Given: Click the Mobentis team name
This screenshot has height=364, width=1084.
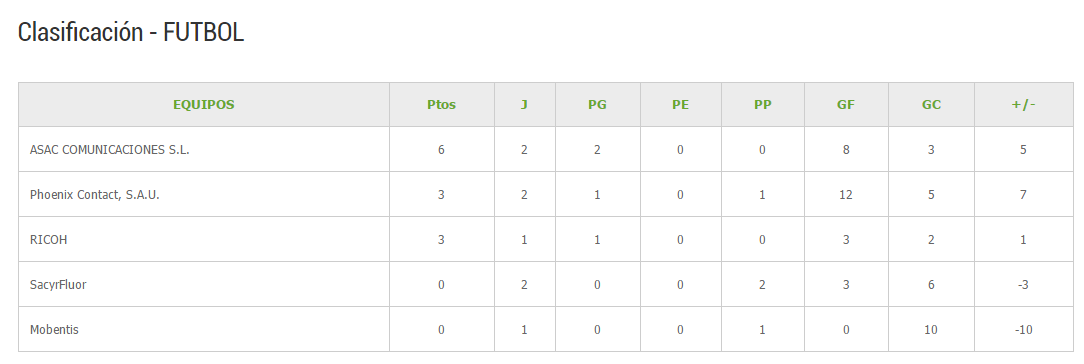Looking at the screenshot, I should pyautogui.click(x=54, y=329).
